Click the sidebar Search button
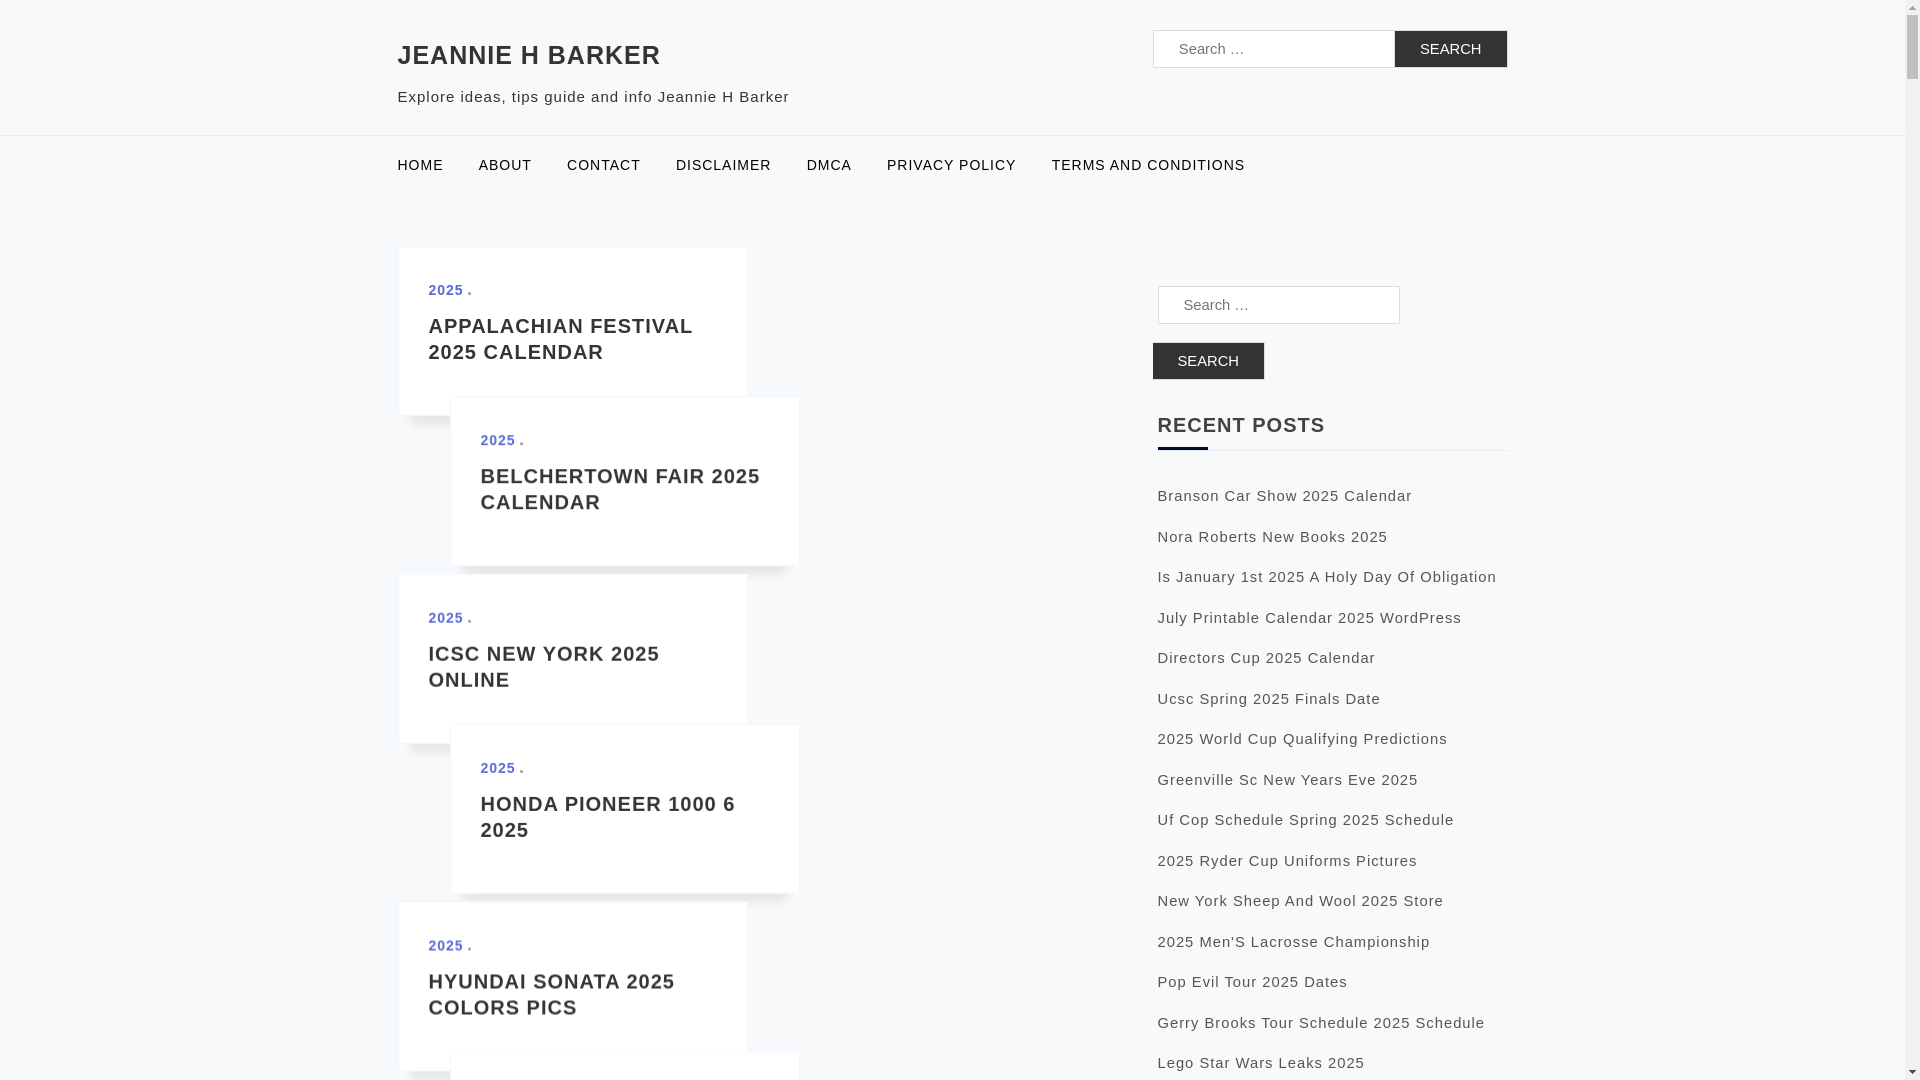This screenshot has height=1080, width=1920. coord(1207,361)
